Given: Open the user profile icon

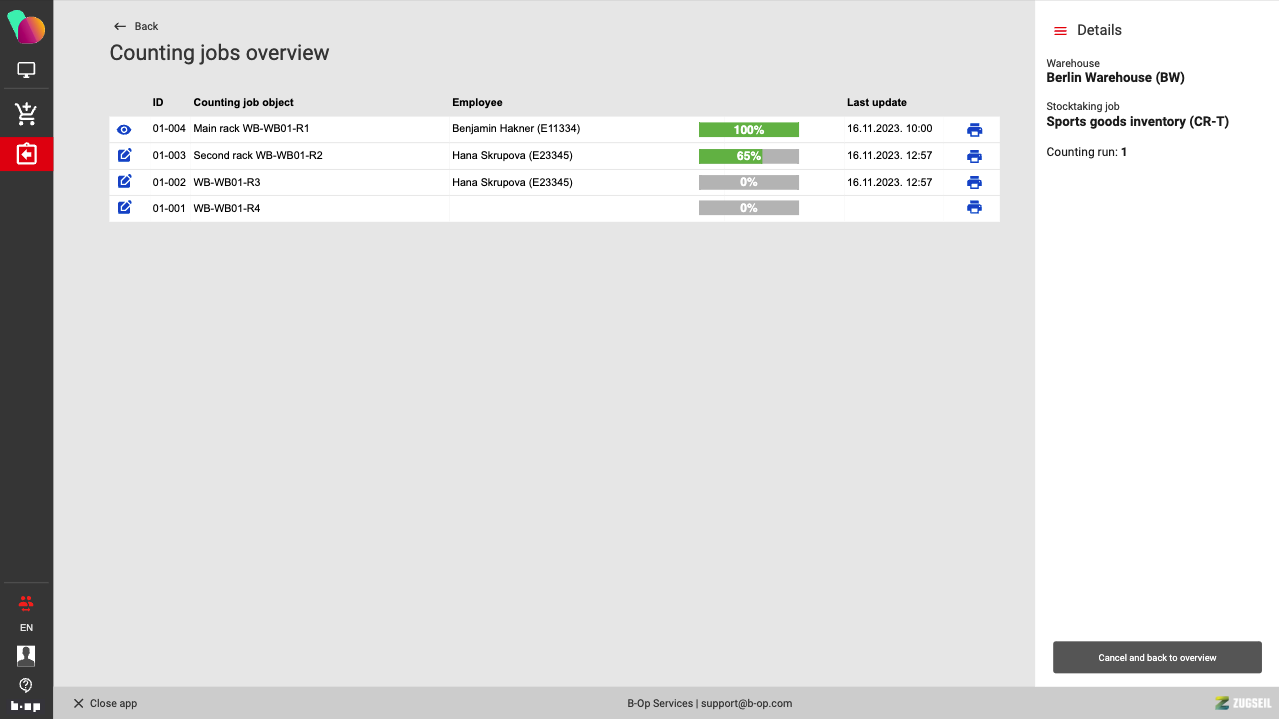Looking at the screenshot, I should pyautogui.click(x=26, y=655).
